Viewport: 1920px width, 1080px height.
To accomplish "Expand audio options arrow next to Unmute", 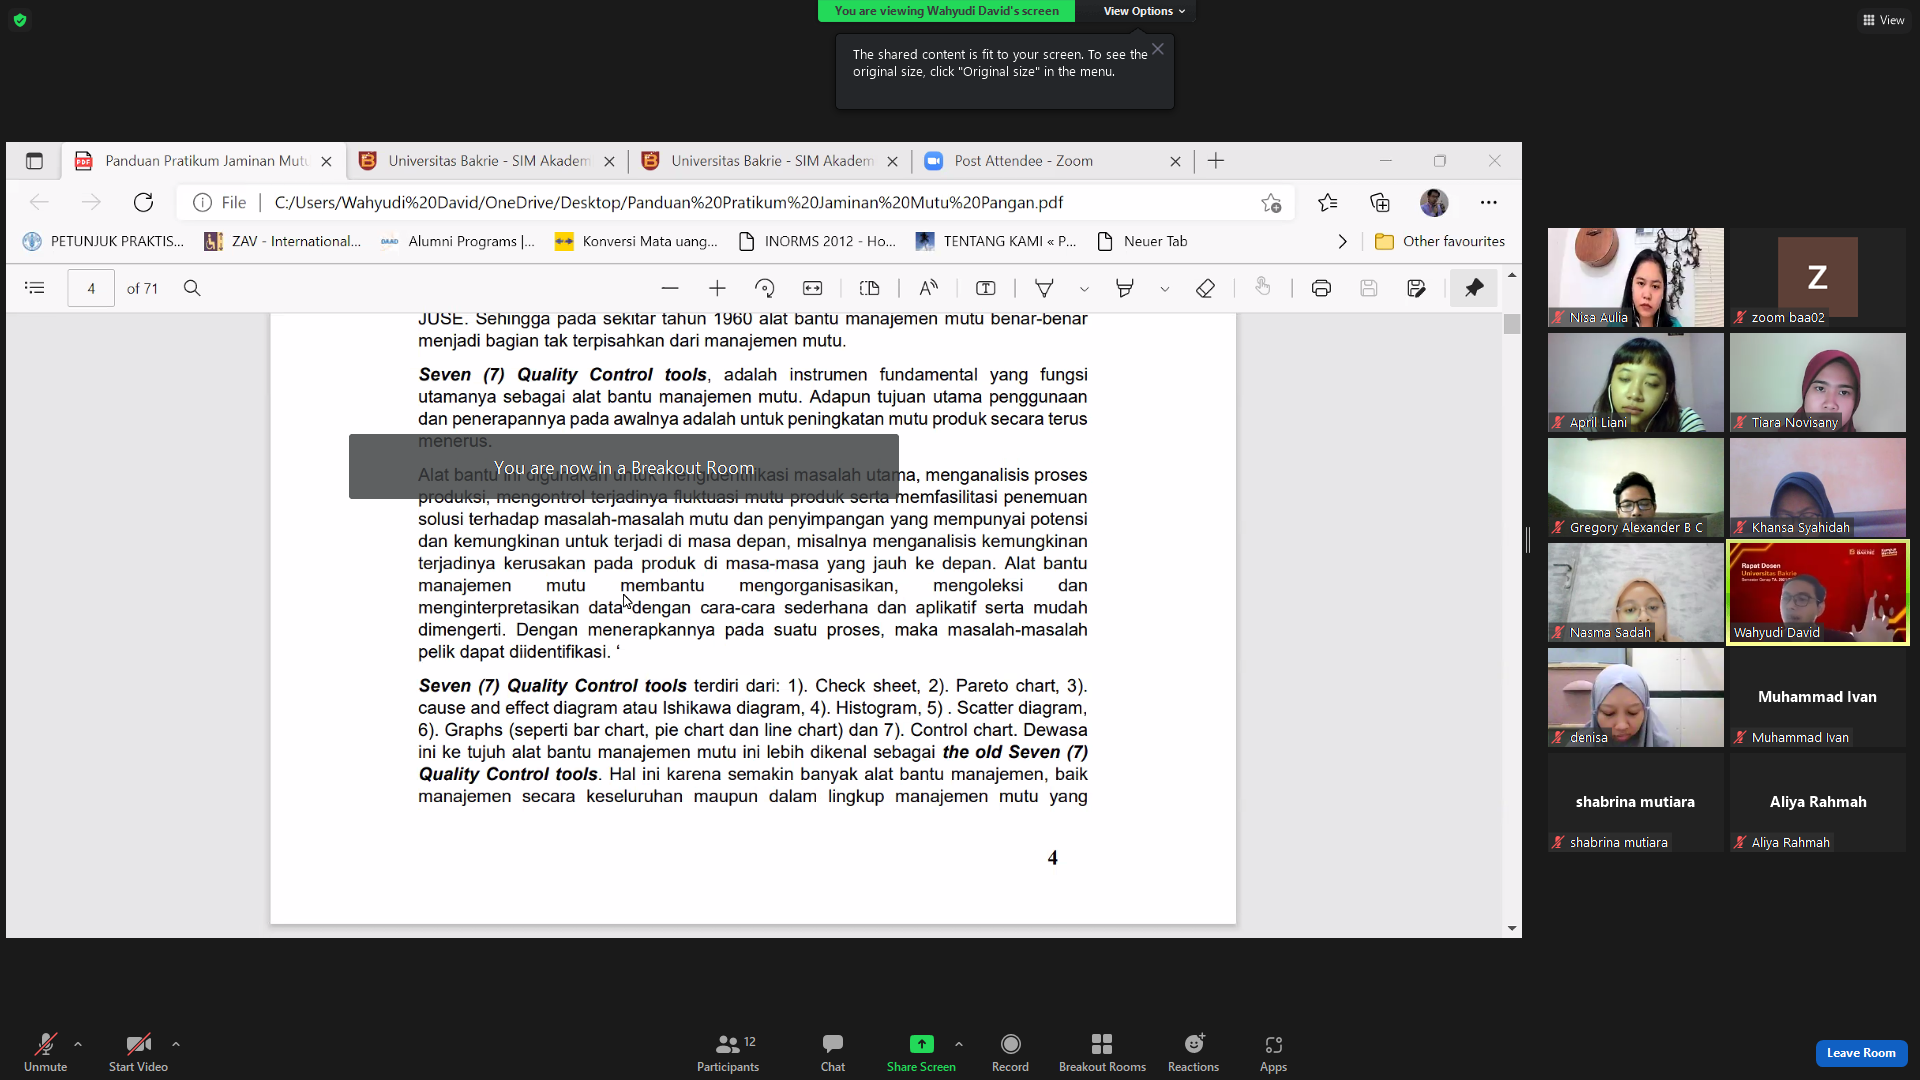I will pyautogui.click(x=78, y=1044).
